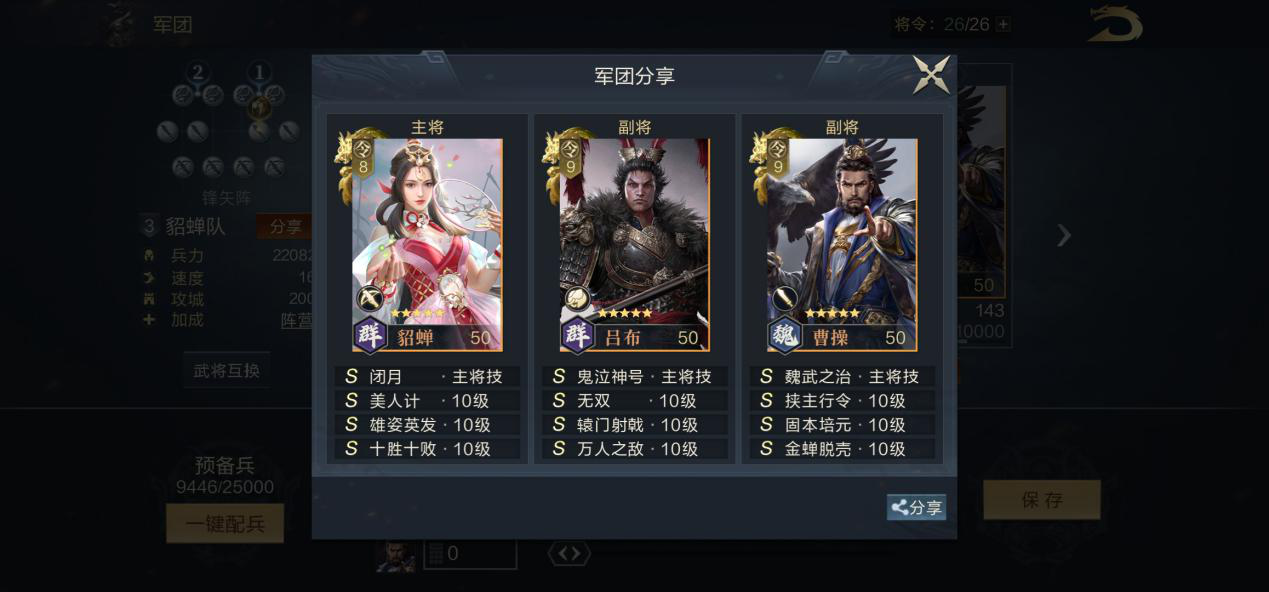Click the 分享 share button at the bottom of the dialog
1269x592 pixels.
916,507
